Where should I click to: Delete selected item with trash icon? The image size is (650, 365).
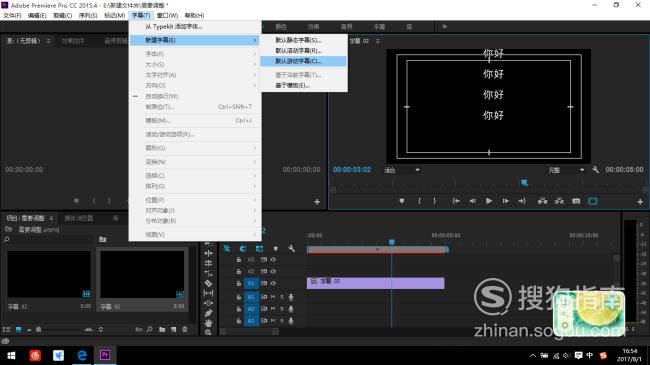click(x=185, y=330)
